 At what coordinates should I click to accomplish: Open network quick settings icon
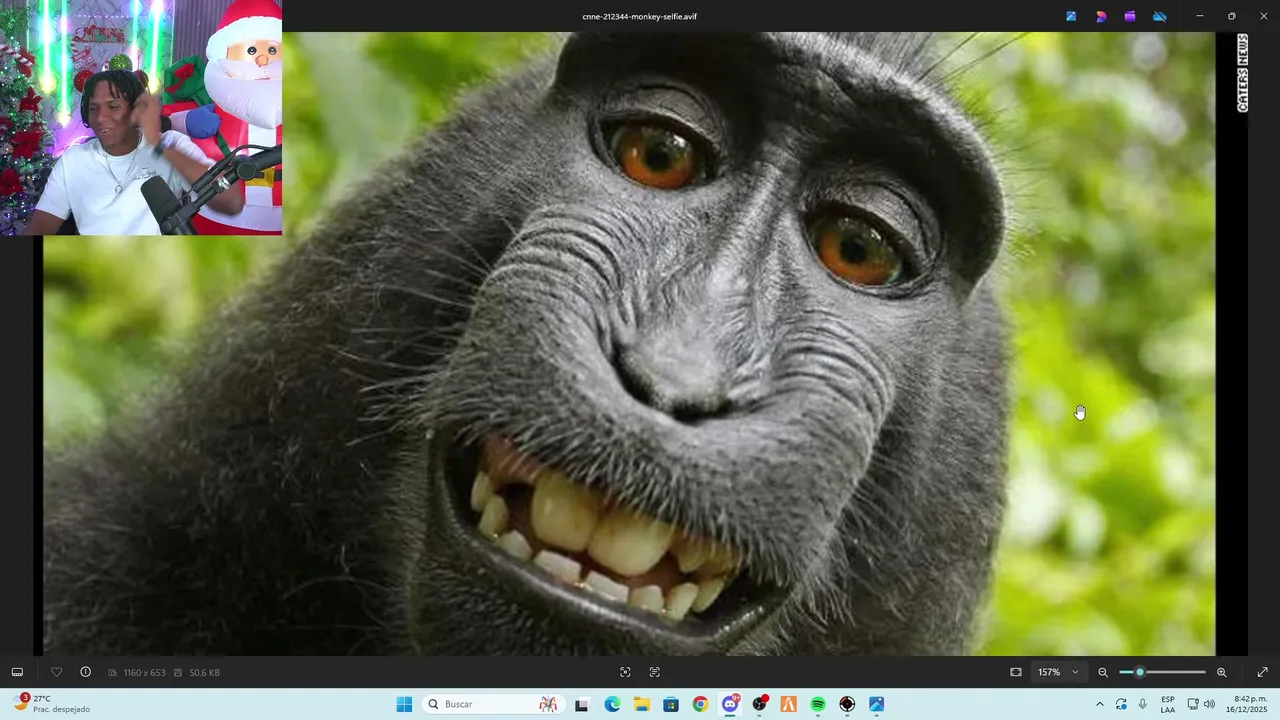click(1193, 704)
